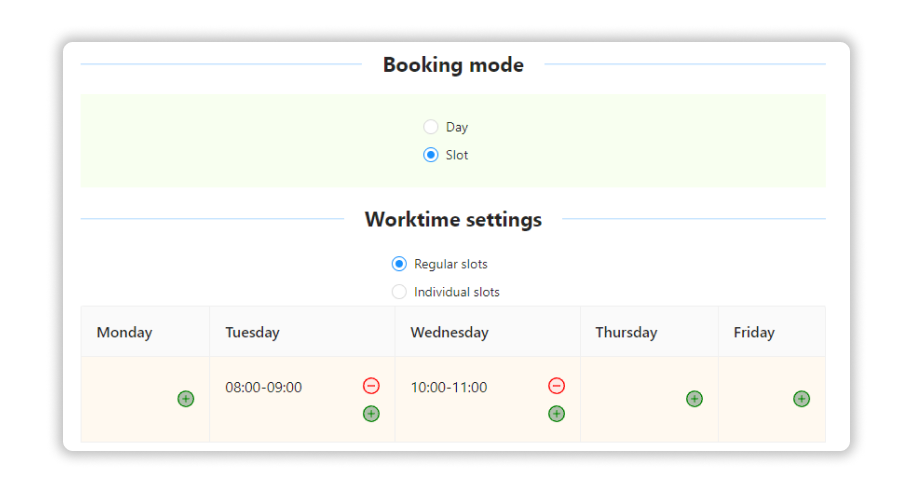Add another slot for Tuesday
914x494 pixels.
[371, 414]
